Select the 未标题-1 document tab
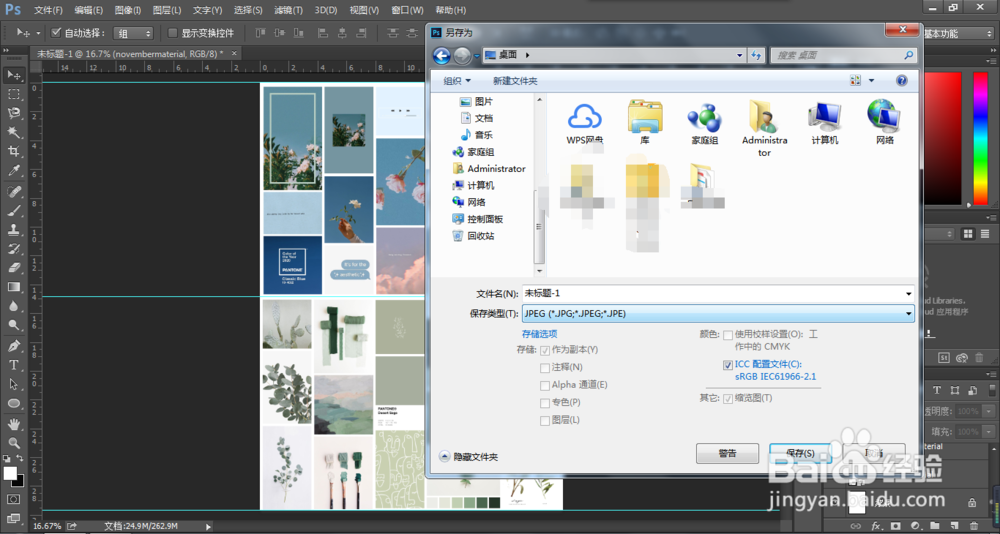 coord(130,54)
